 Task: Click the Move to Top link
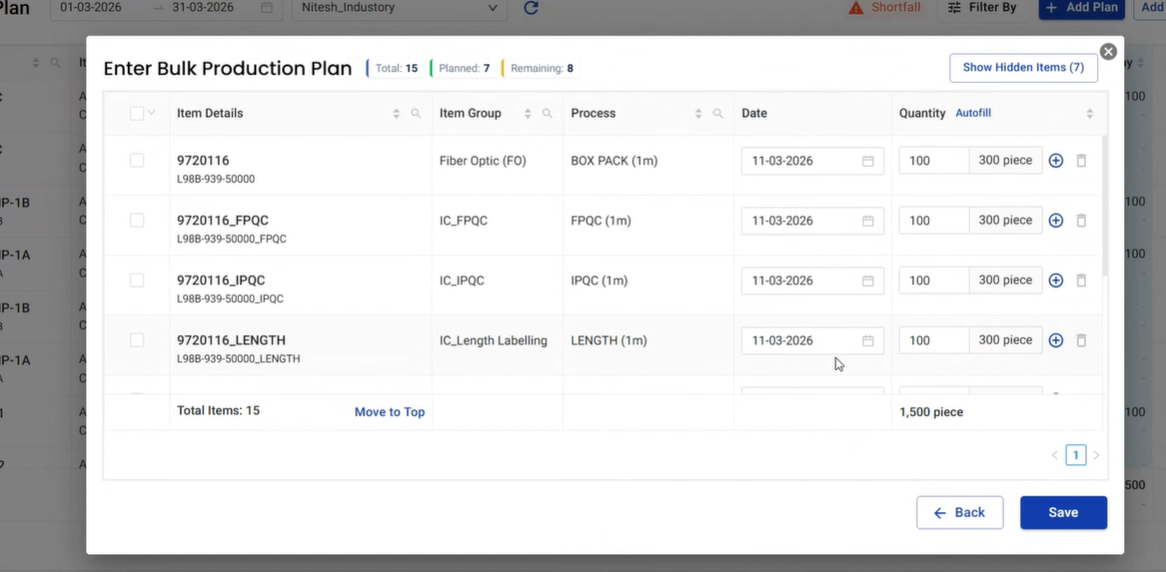389,412
